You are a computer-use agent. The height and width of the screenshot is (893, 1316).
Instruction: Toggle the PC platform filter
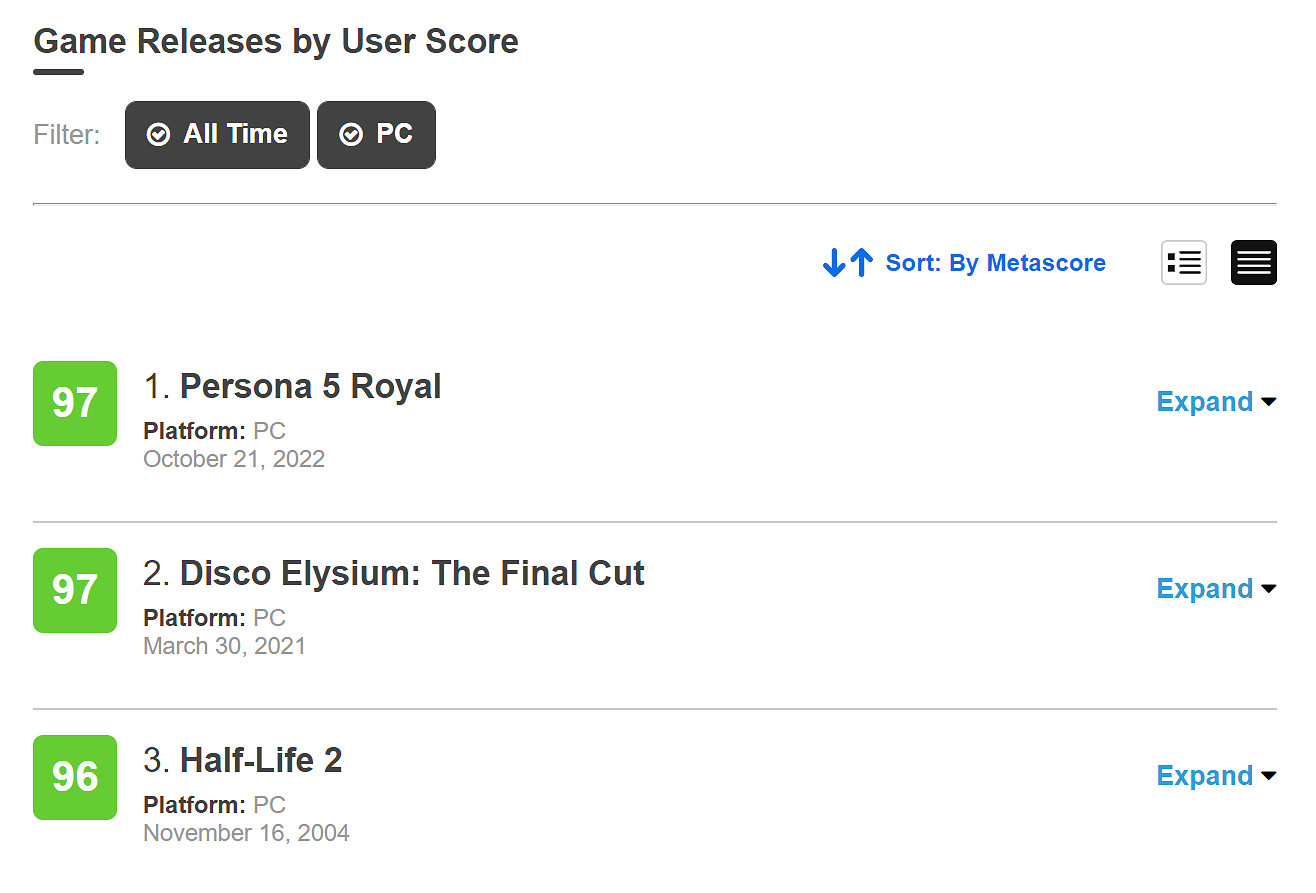pyautogui.click(x=376, y=135)
